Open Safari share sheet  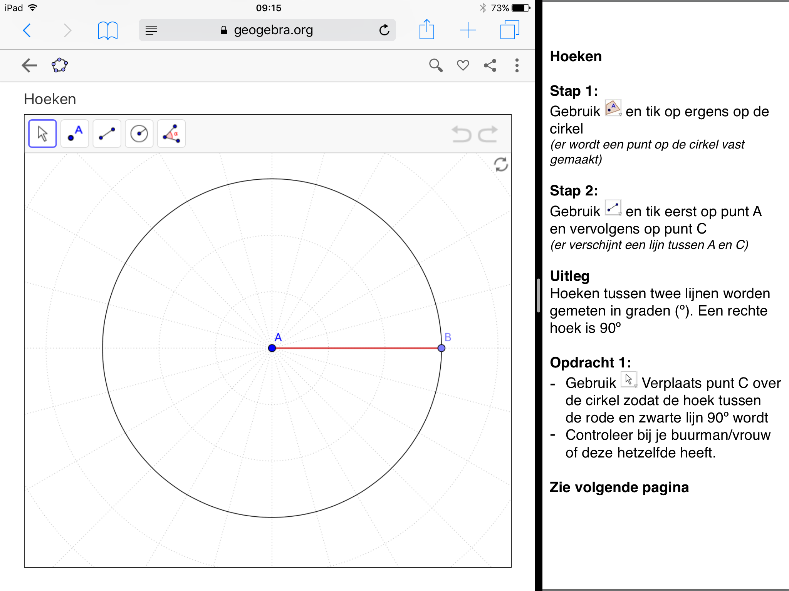[x=427, y=29]
